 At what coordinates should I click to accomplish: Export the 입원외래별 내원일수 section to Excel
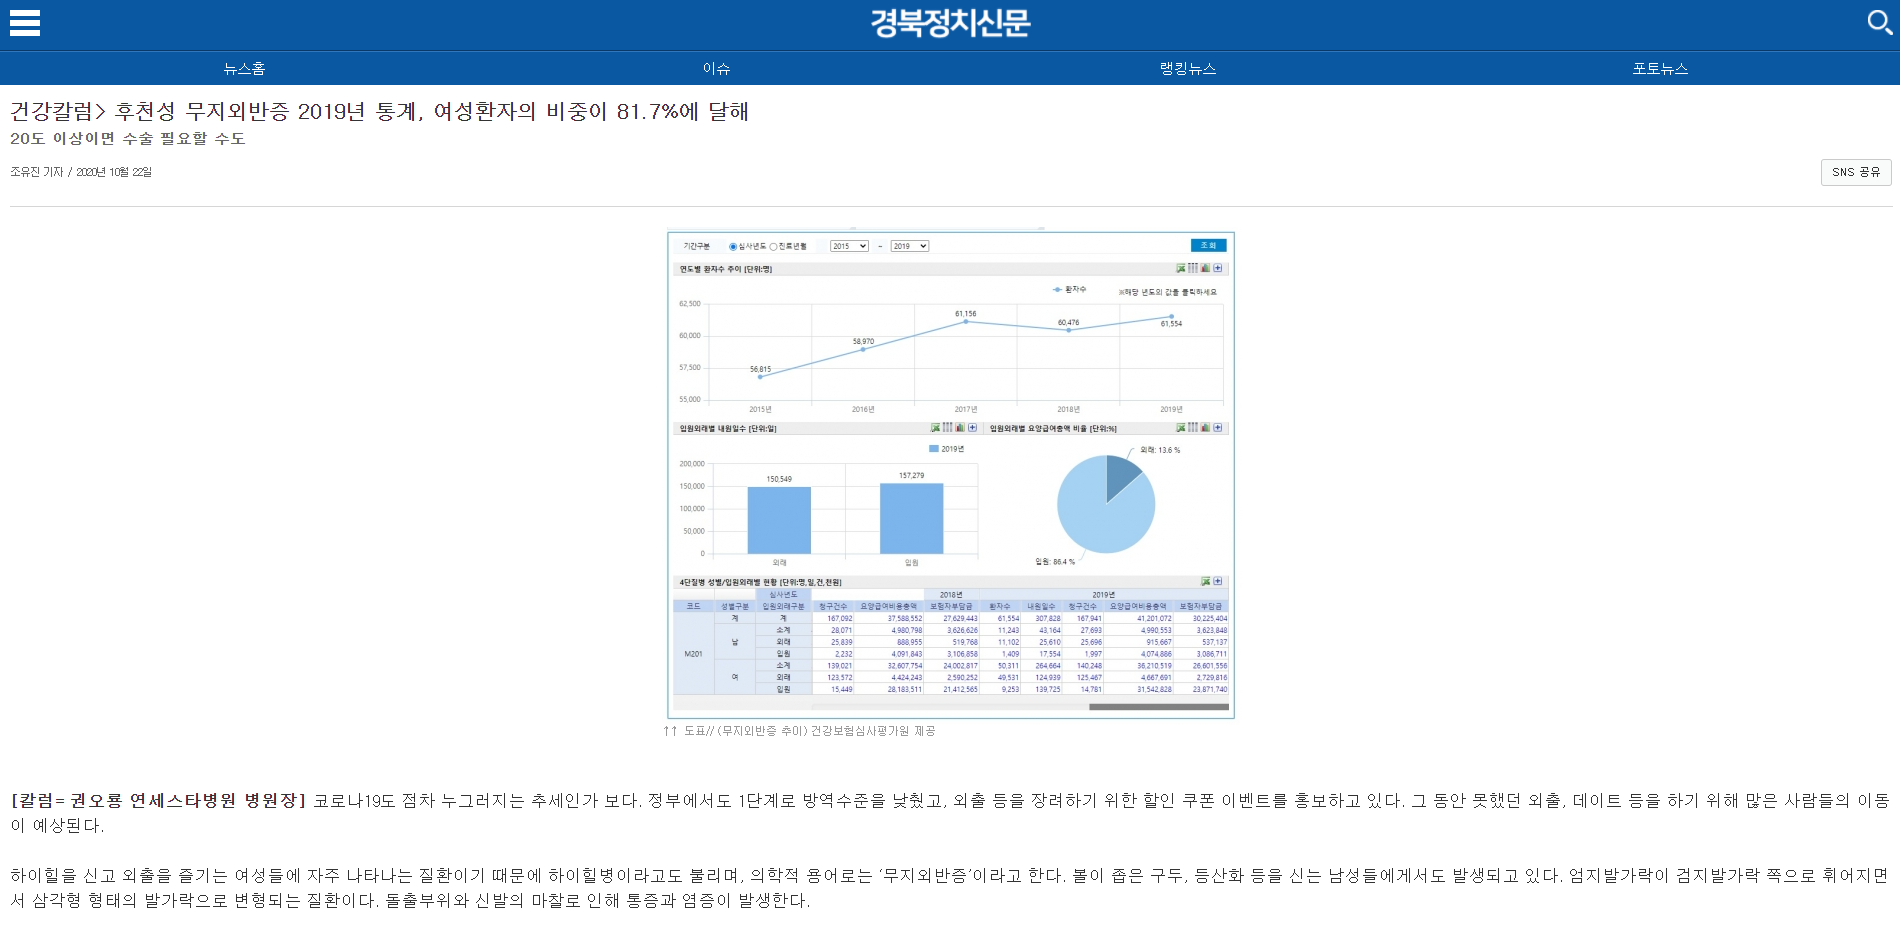click(934, 427)
